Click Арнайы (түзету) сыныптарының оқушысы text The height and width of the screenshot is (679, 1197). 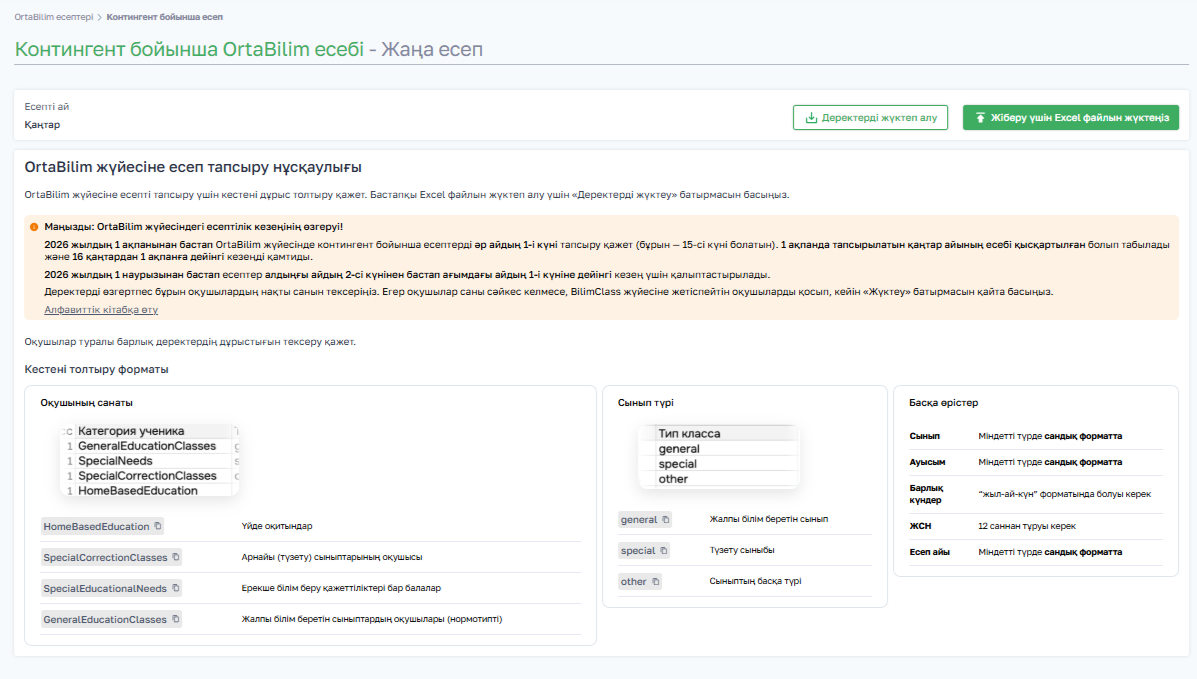click(332, 557)
